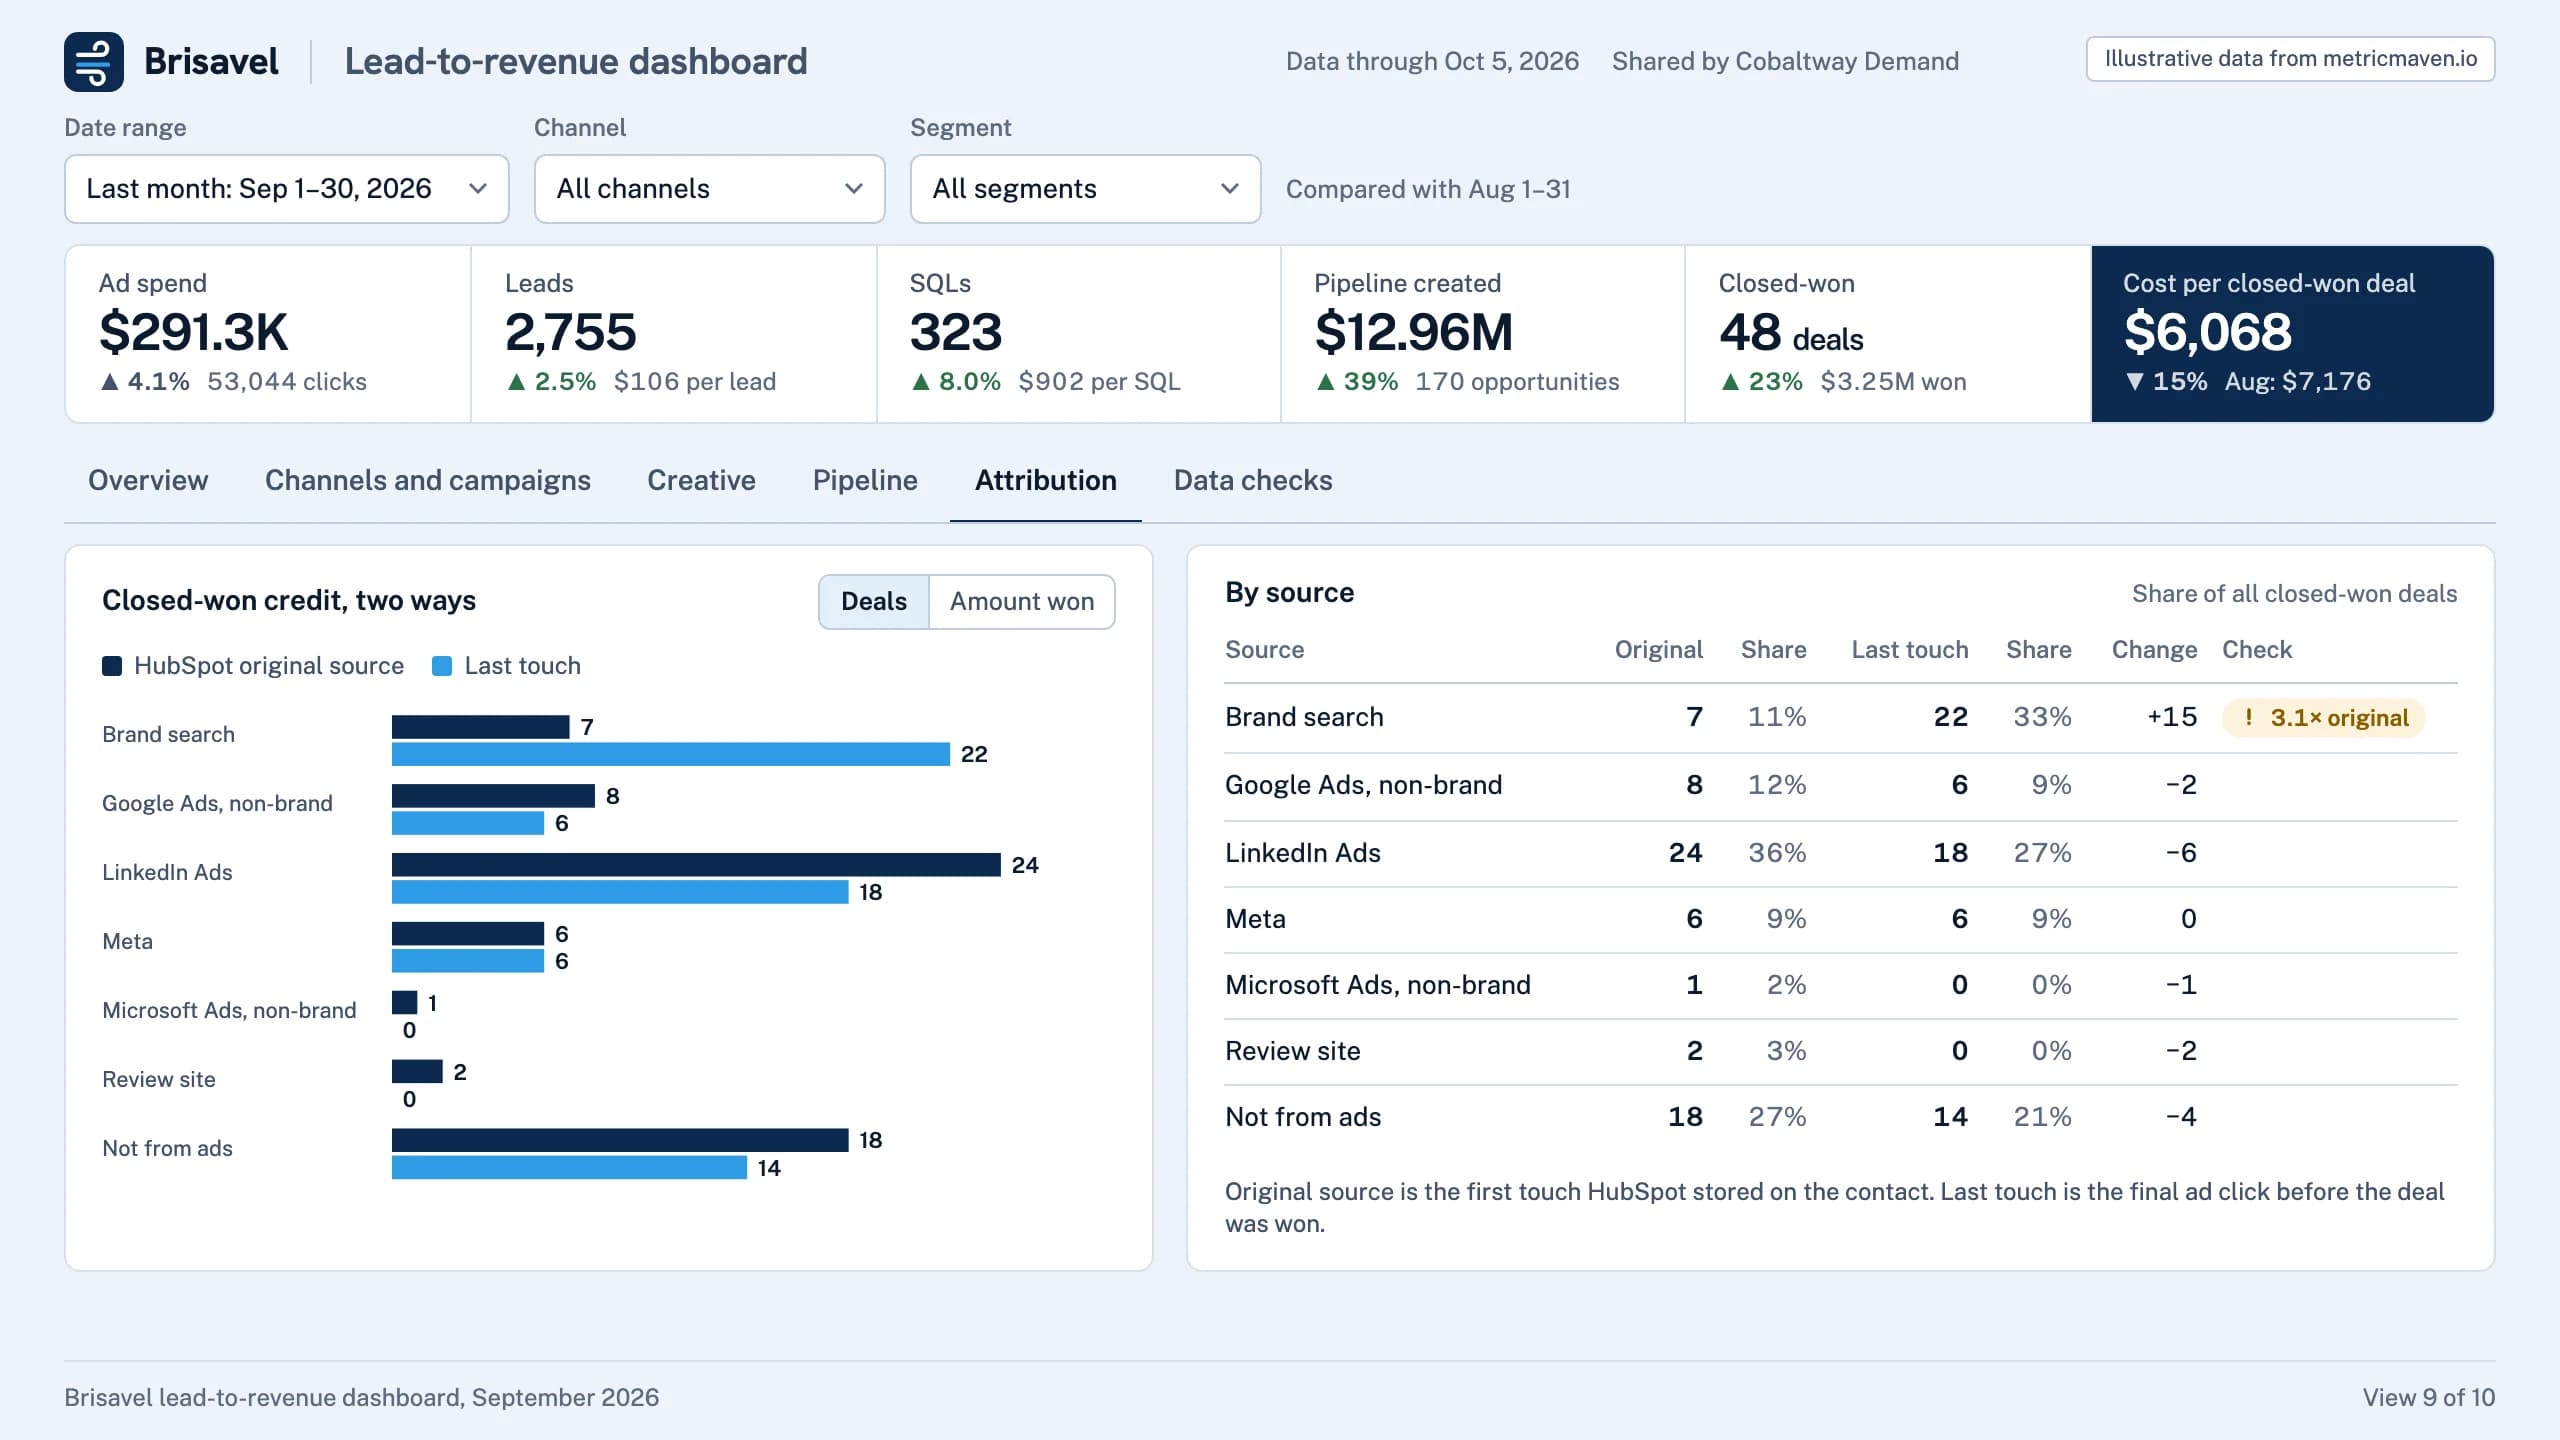Click the Google Ads, non-brand table row name
Image resolution: width=2560 pixels, height=1440 pixels.
tap(1363, 785)
